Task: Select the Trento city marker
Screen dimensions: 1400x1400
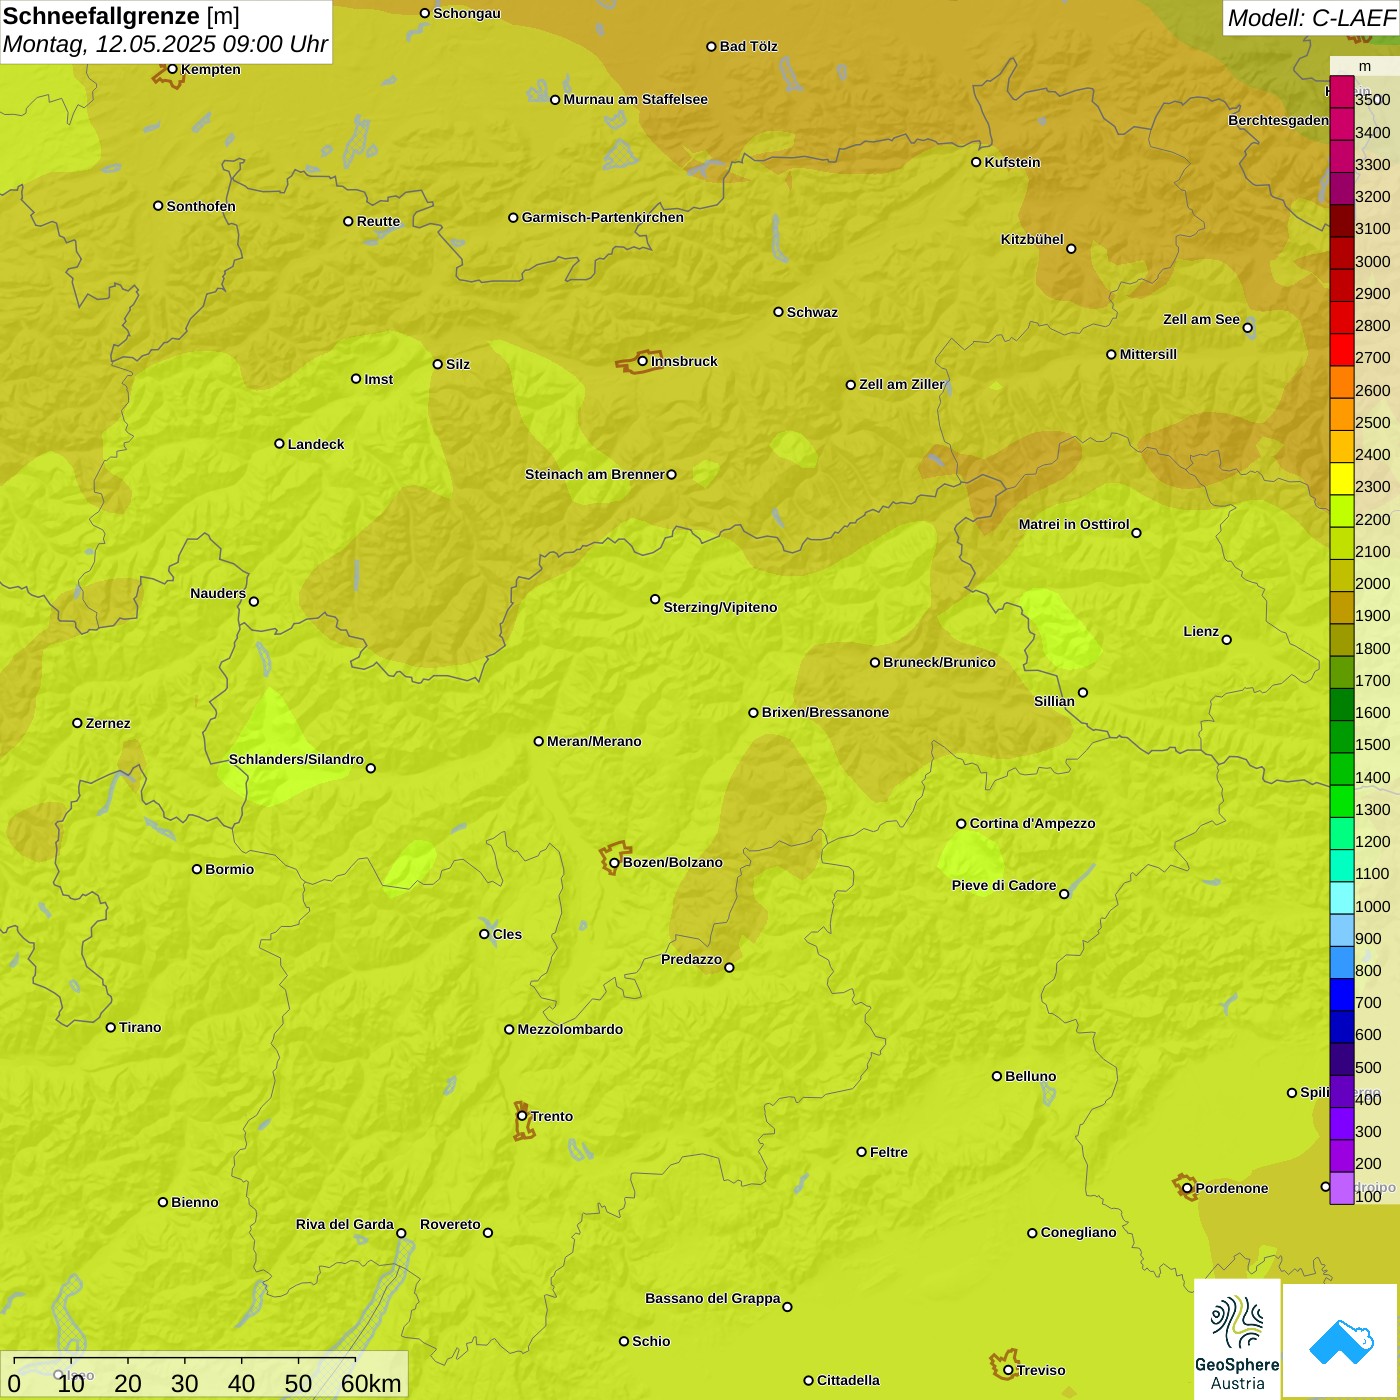Action: [522, 1116]
